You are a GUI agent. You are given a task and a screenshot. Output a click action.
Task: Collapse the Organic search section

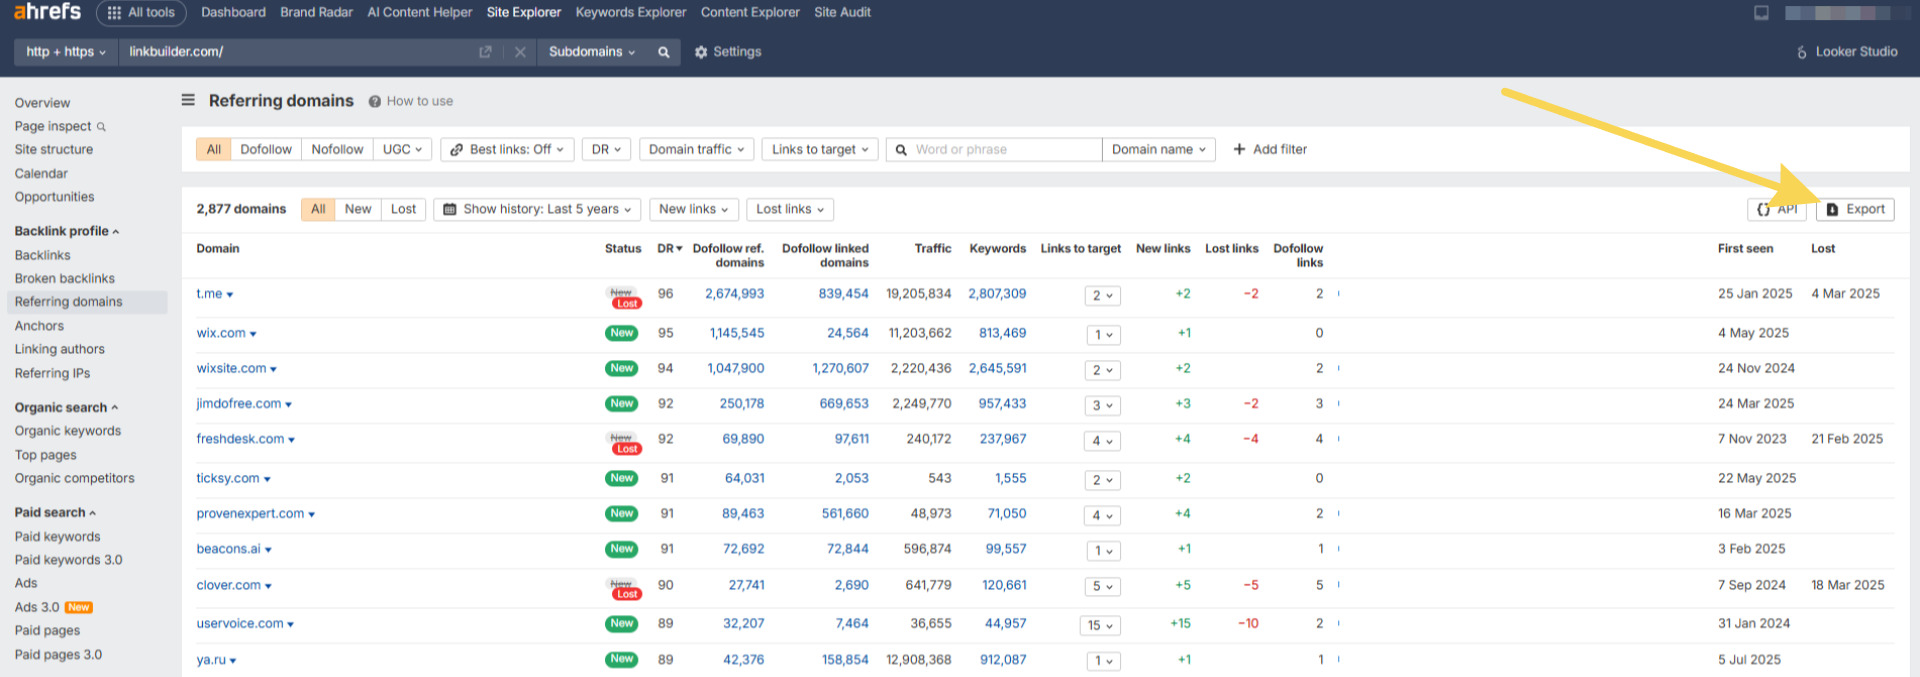66,408
